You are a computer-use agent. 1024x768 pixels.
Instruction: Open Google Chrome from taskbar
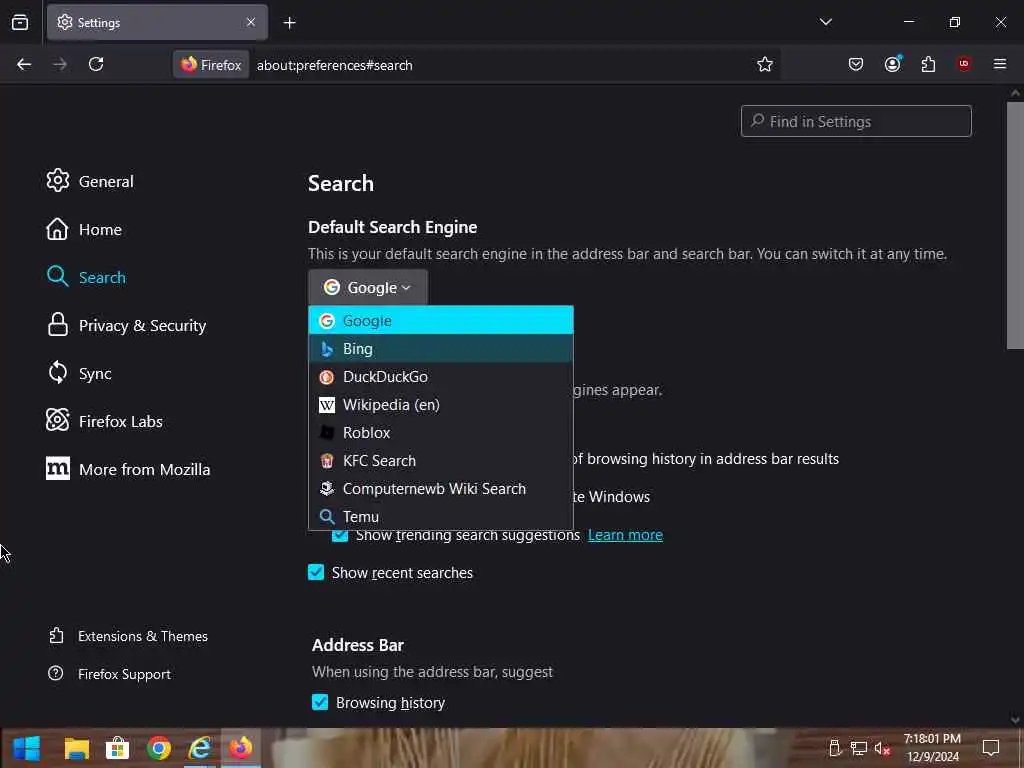pyautogui.click(x=159, y=748)
